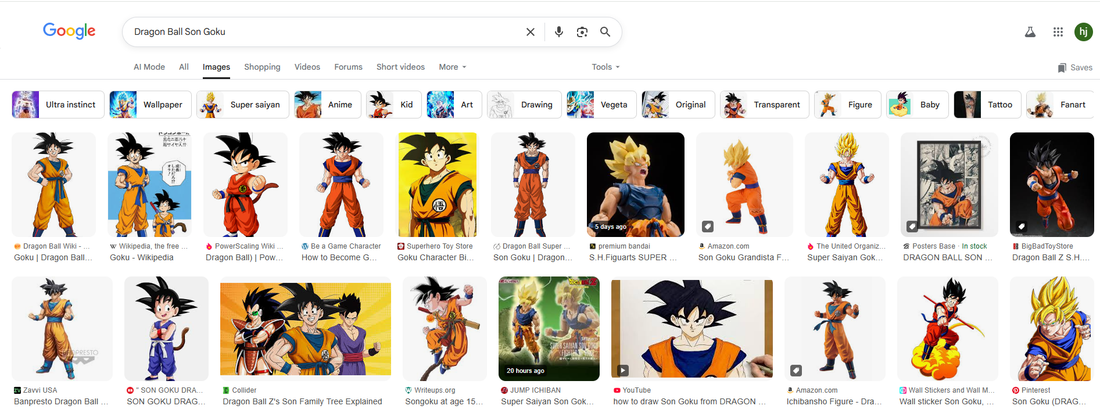Open the Goku - Wikipedia result link
The height and width of the screenshot is (413, 1100).
[141, 257]
